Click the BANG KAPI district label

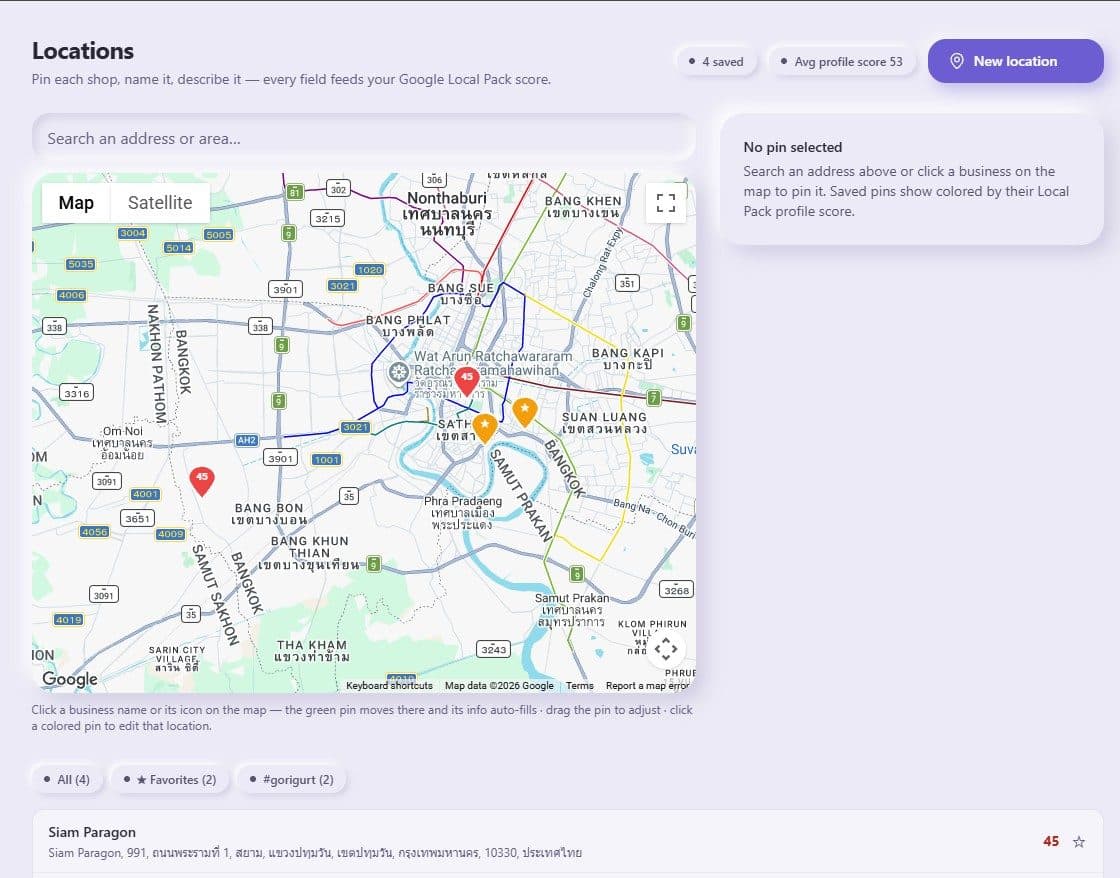pyautogui.click(x=628, y=359)
